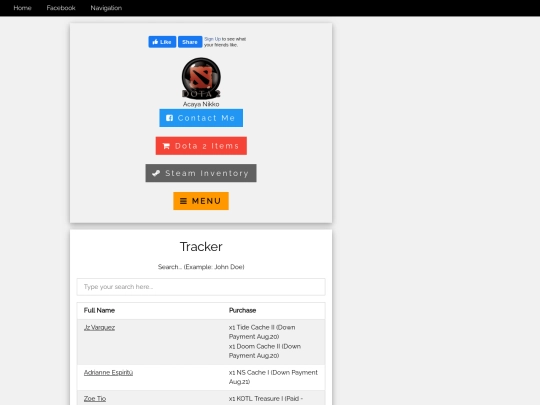This screenshot has width=540, height=405.
Task: Click the Facebook icon on Contact Me
Action: 169,118
